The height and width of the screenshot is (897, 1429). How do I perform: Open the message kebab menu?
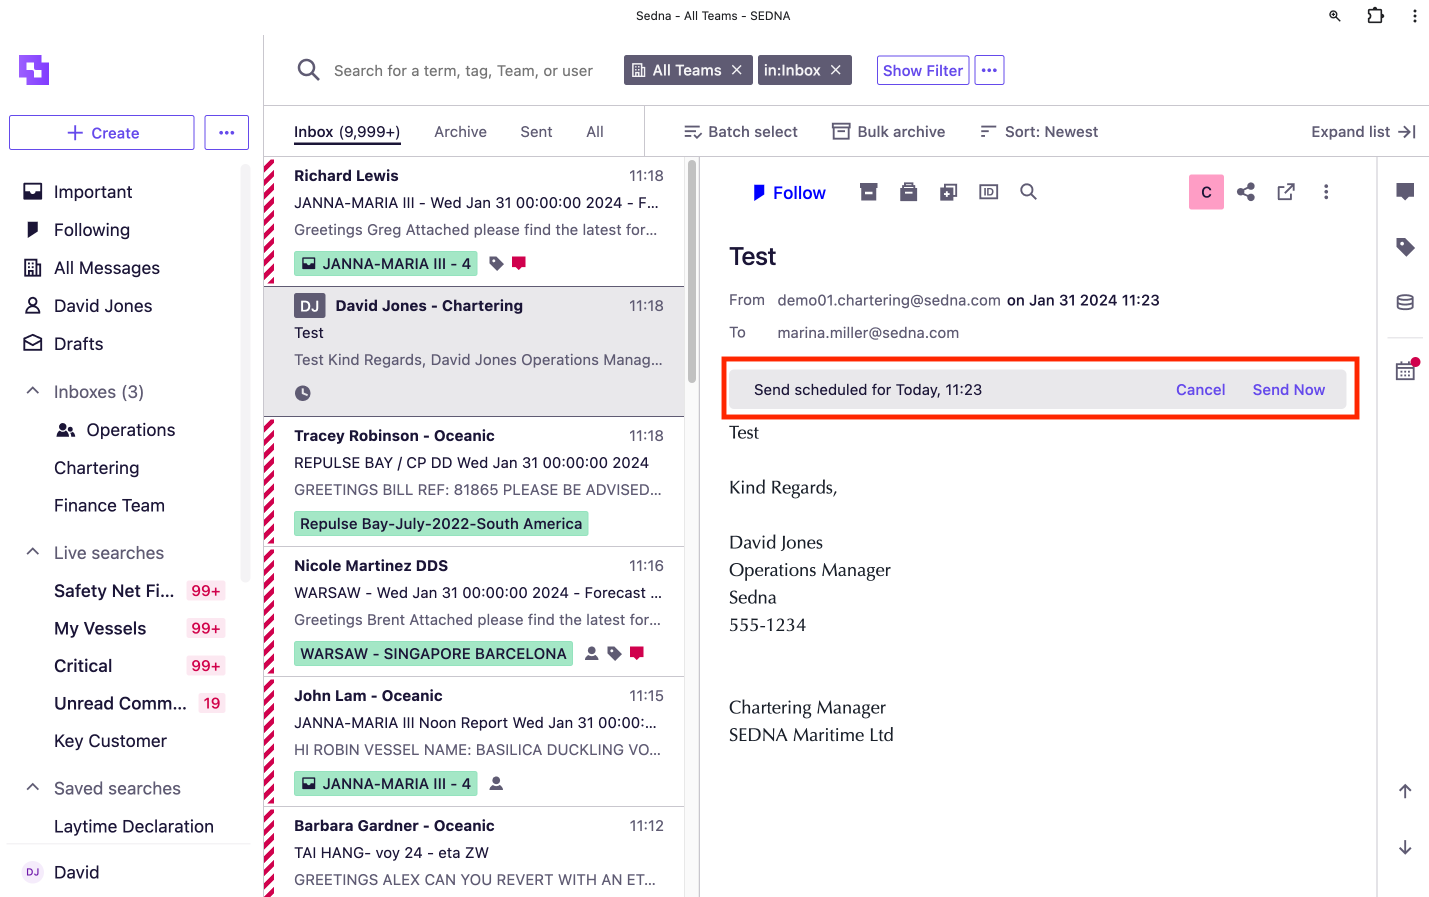coord(1326,192)
